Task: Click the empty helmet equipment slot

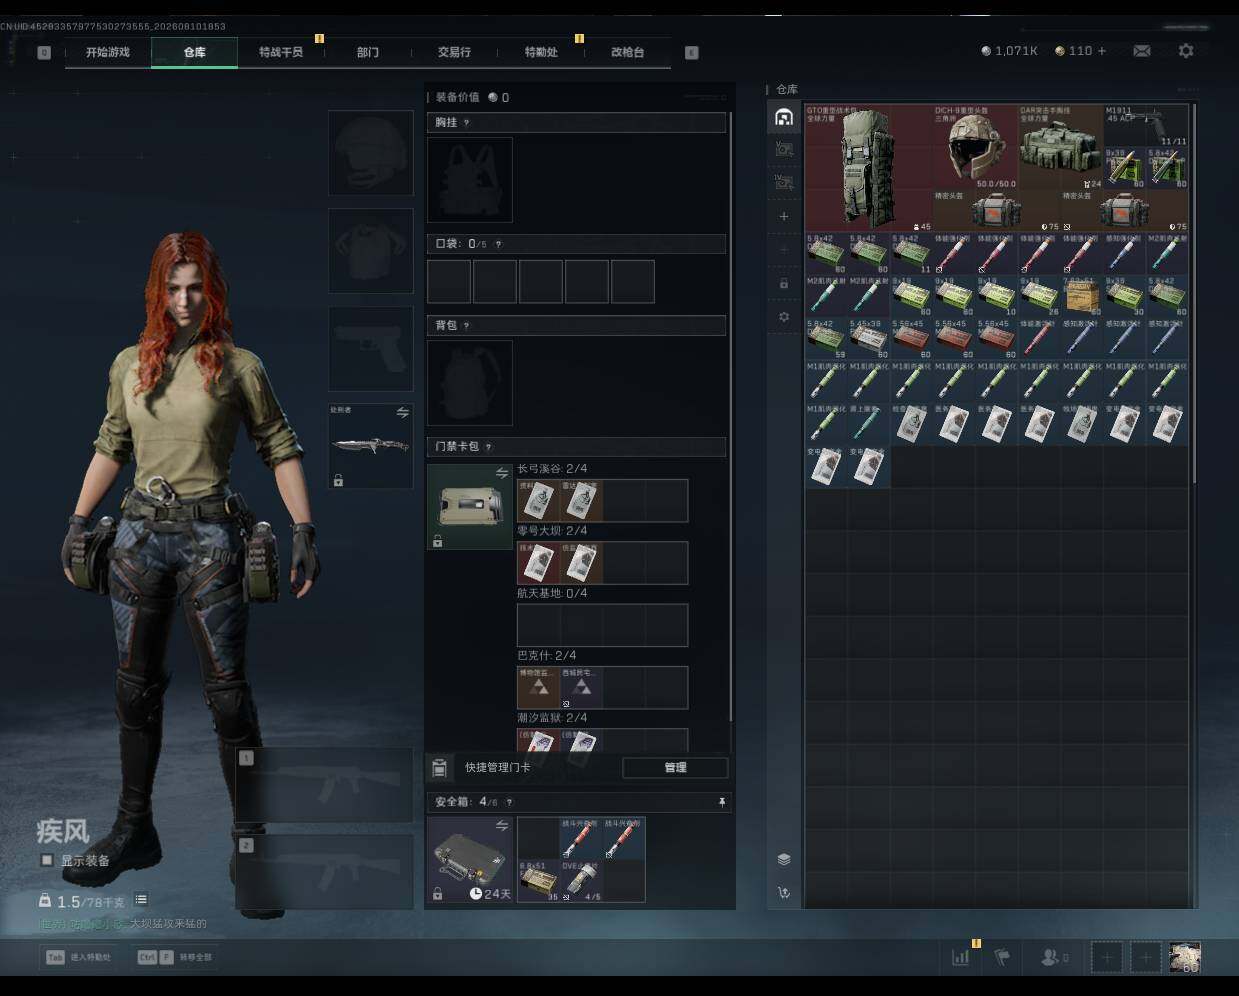Action: (370, 152)
